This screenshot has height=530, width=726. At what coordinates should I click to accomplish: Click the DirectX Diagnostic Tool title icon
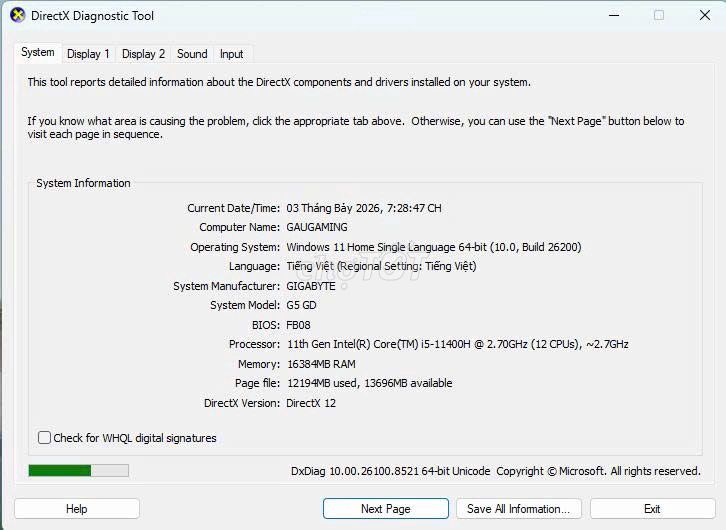click(18, 15)
